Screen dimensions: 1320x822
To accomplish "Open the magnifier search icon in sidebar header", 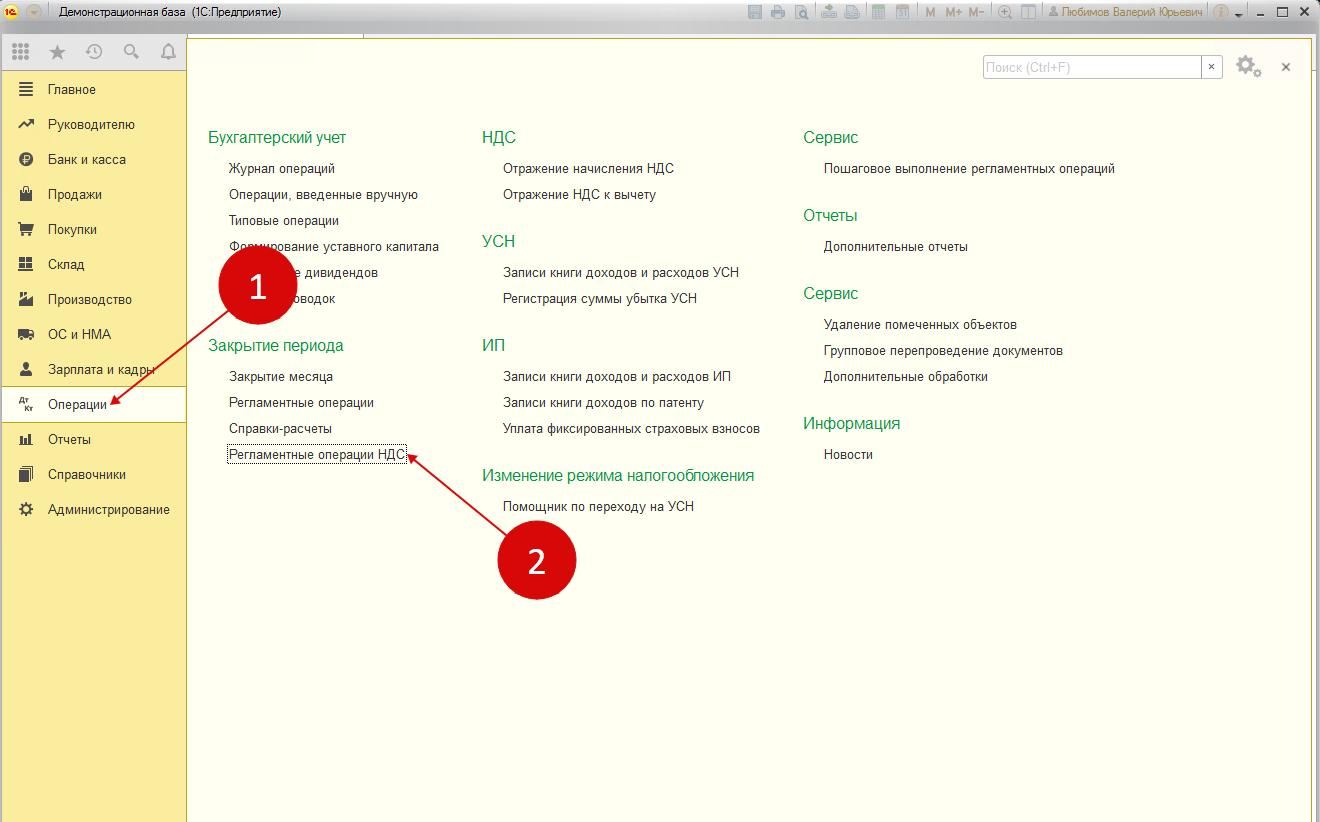I will pyautogui.click(x=131, y=52).
